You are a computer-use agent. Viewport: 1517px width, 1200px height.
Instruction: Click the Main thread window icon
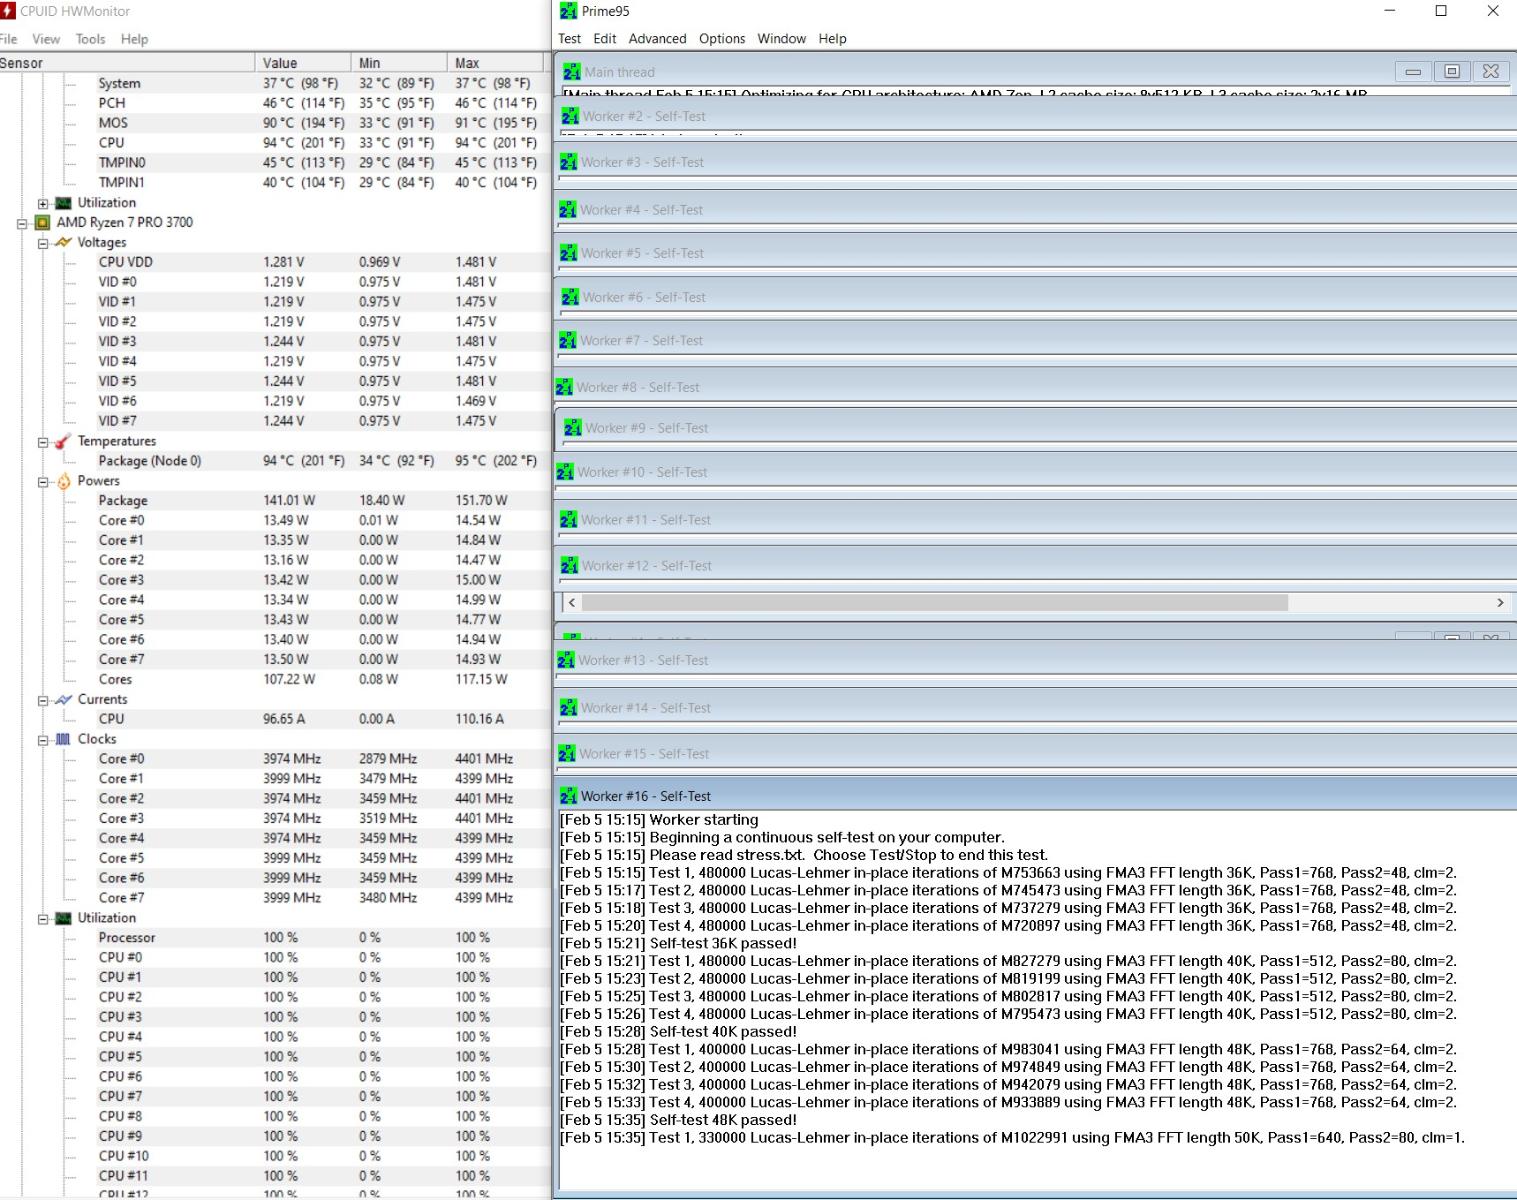(x=572, y=72)
